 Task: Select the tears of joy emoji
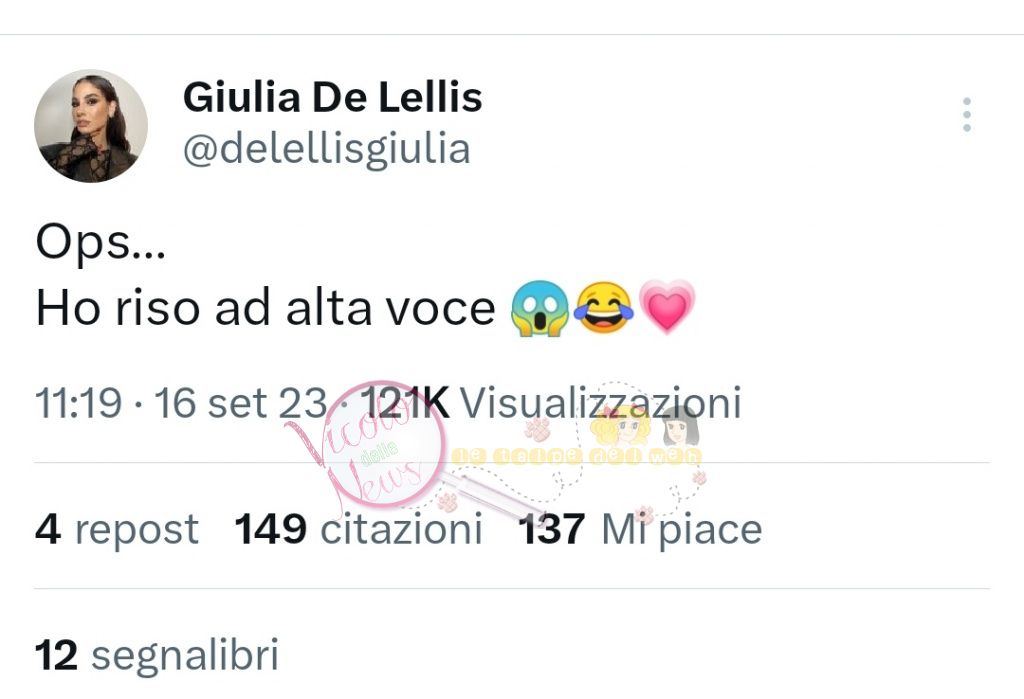pyautogui.click(x=603, y=308)
